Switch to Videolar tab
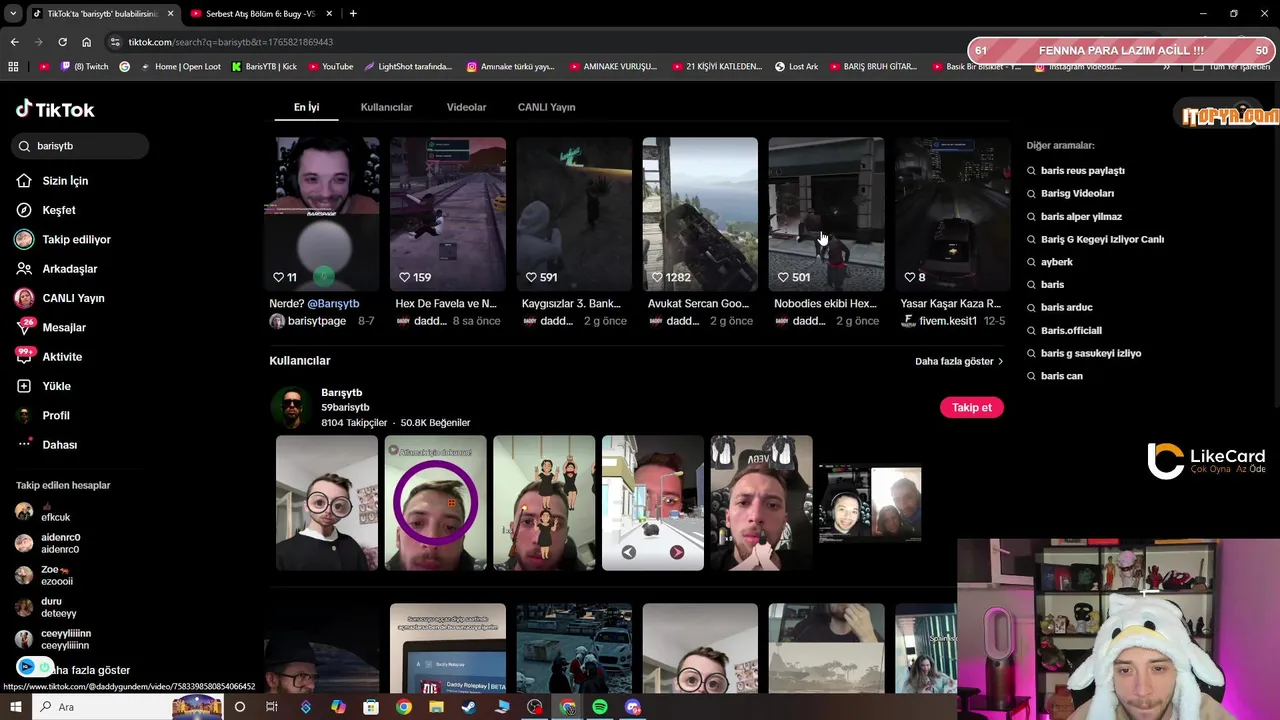 click(x=466, y=107)
